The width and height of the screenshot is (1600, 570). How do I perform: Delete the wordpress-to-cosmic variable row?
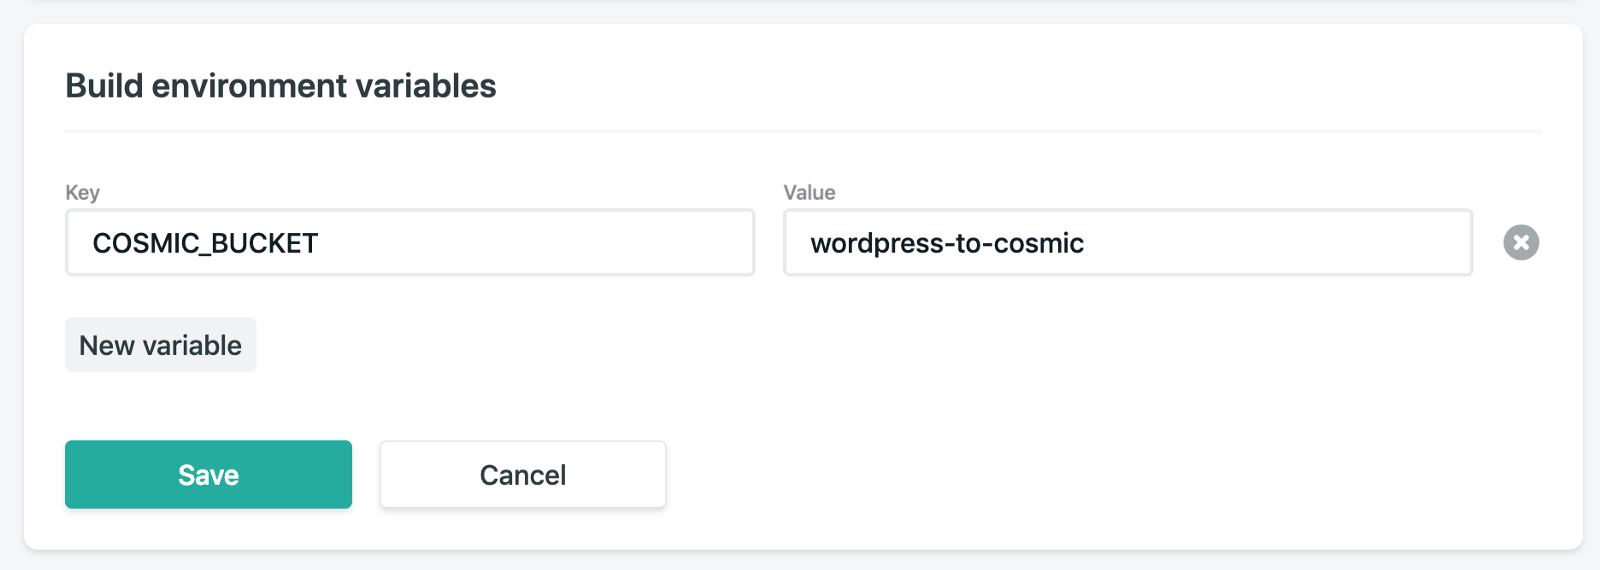1521,242
